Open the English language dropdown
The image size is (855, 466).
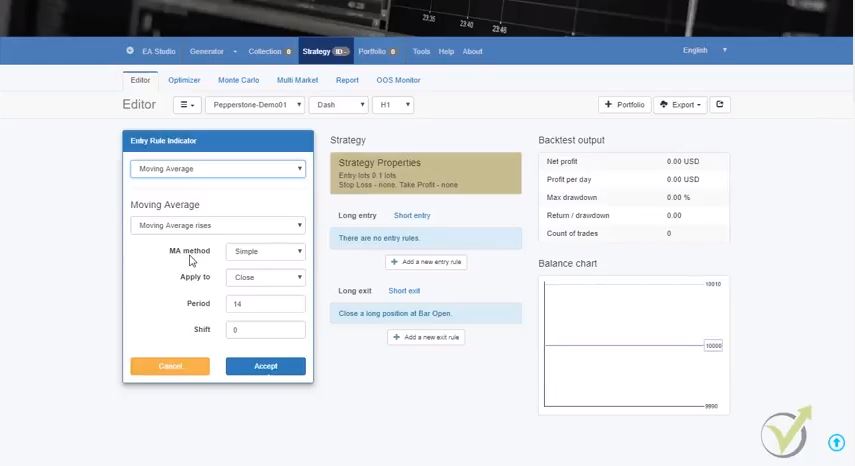point(705,50)
